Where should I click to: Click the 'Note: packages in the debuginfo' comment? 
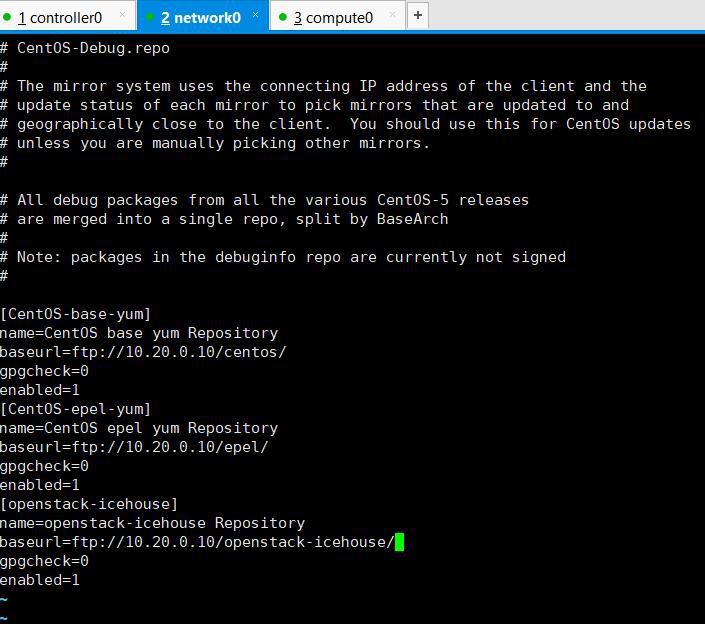tap(283, 257)
